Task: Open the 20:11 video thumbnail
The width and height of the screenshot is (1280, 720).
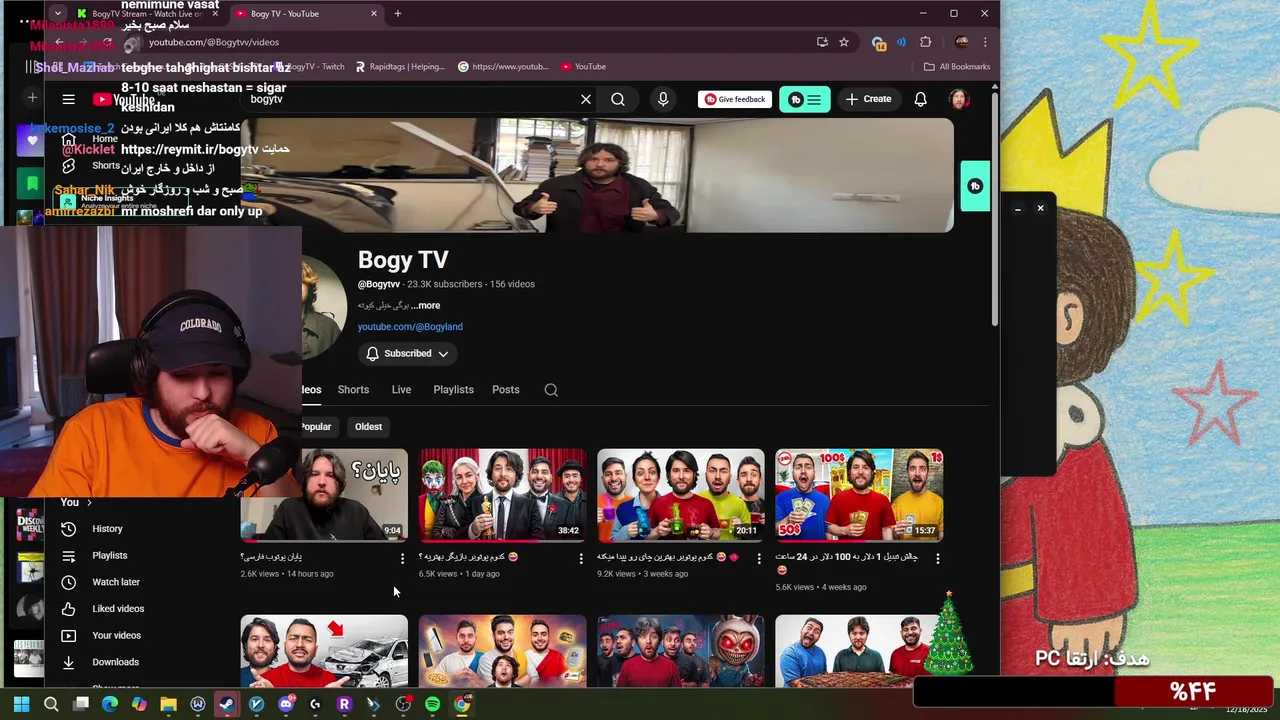Action: 681,495
